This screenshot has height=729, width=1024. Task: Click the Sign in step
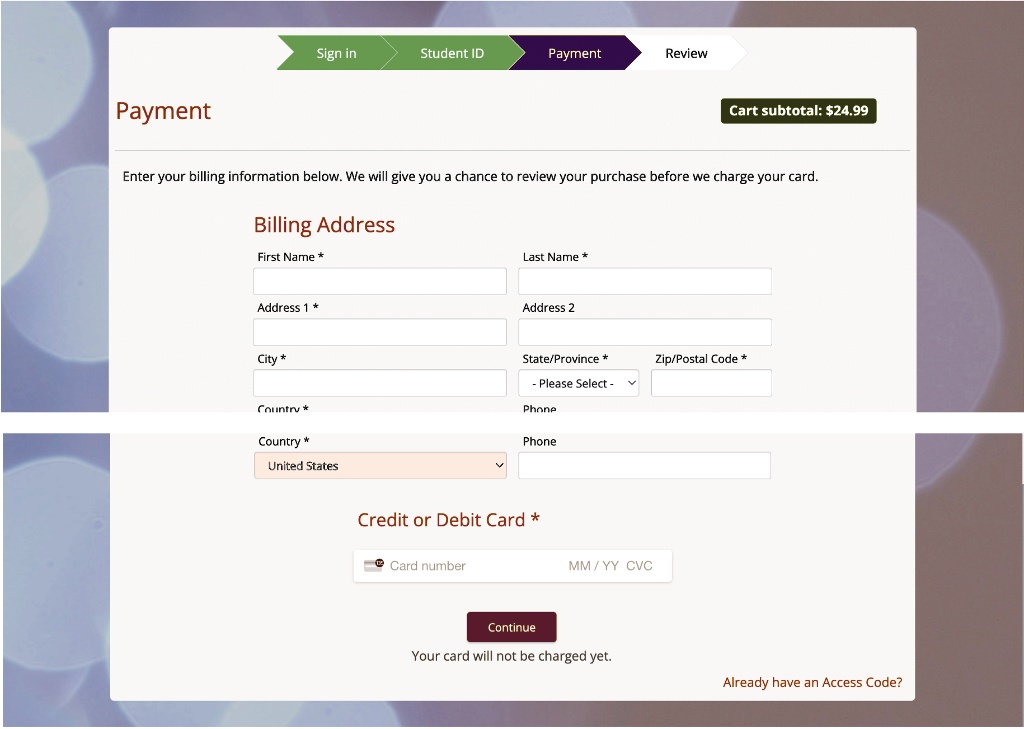click(336, 53)
